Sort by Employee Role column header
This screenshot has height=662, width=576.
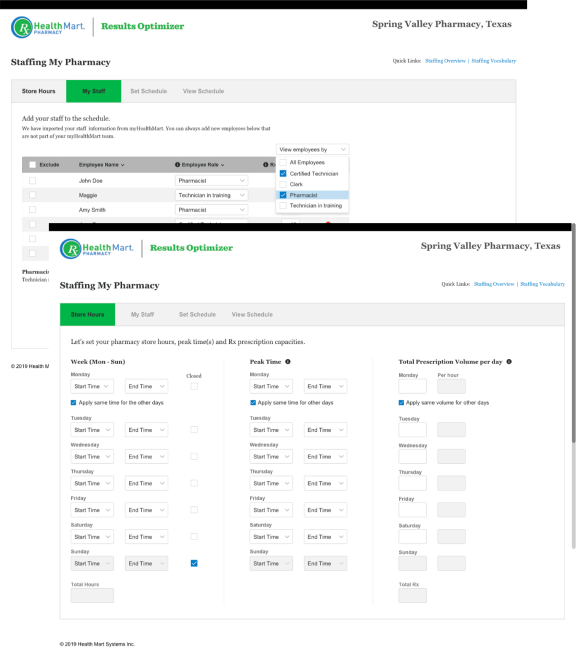(x=203, y=165)
